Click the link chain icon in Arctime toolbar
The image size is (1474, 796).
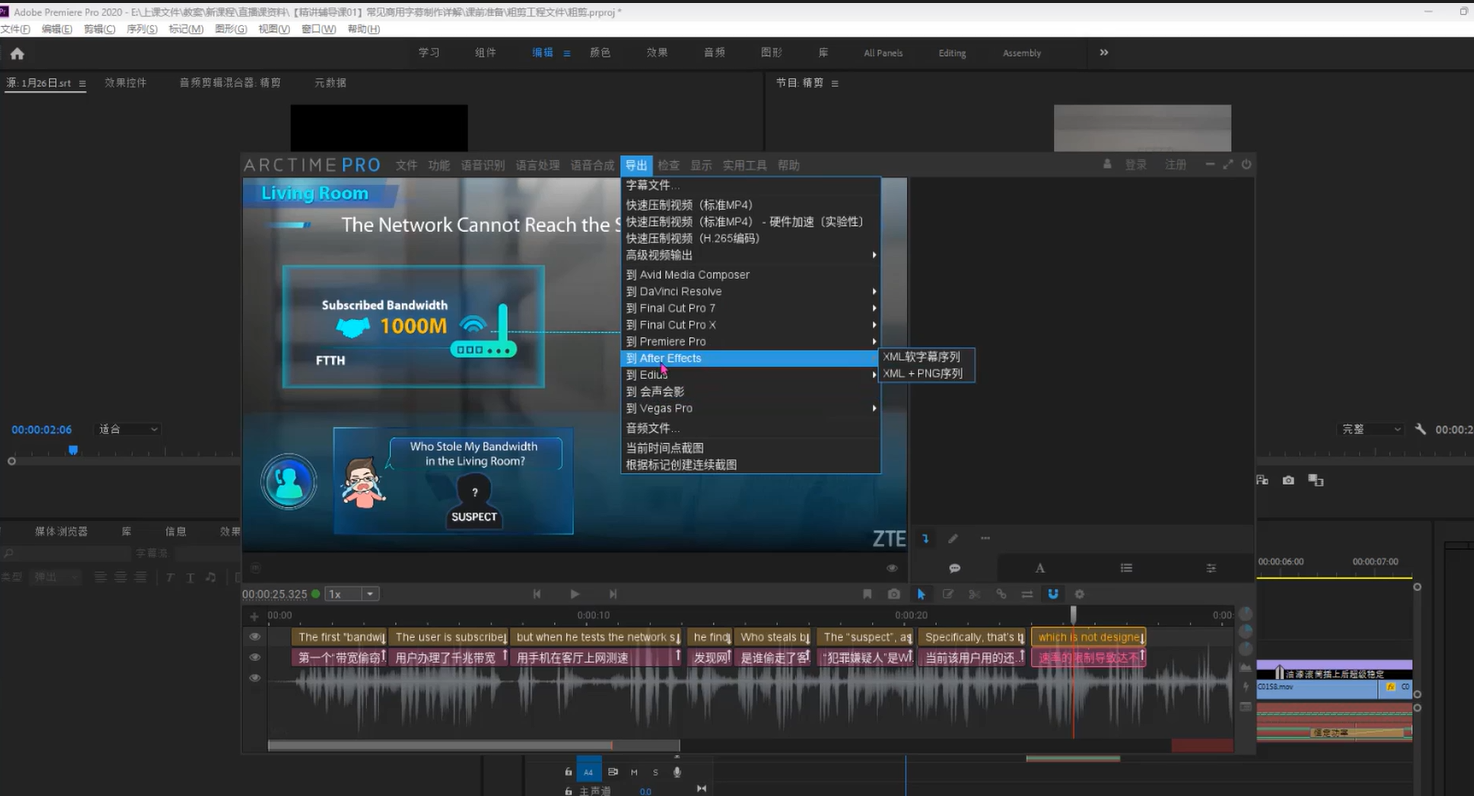point(1001,594)
